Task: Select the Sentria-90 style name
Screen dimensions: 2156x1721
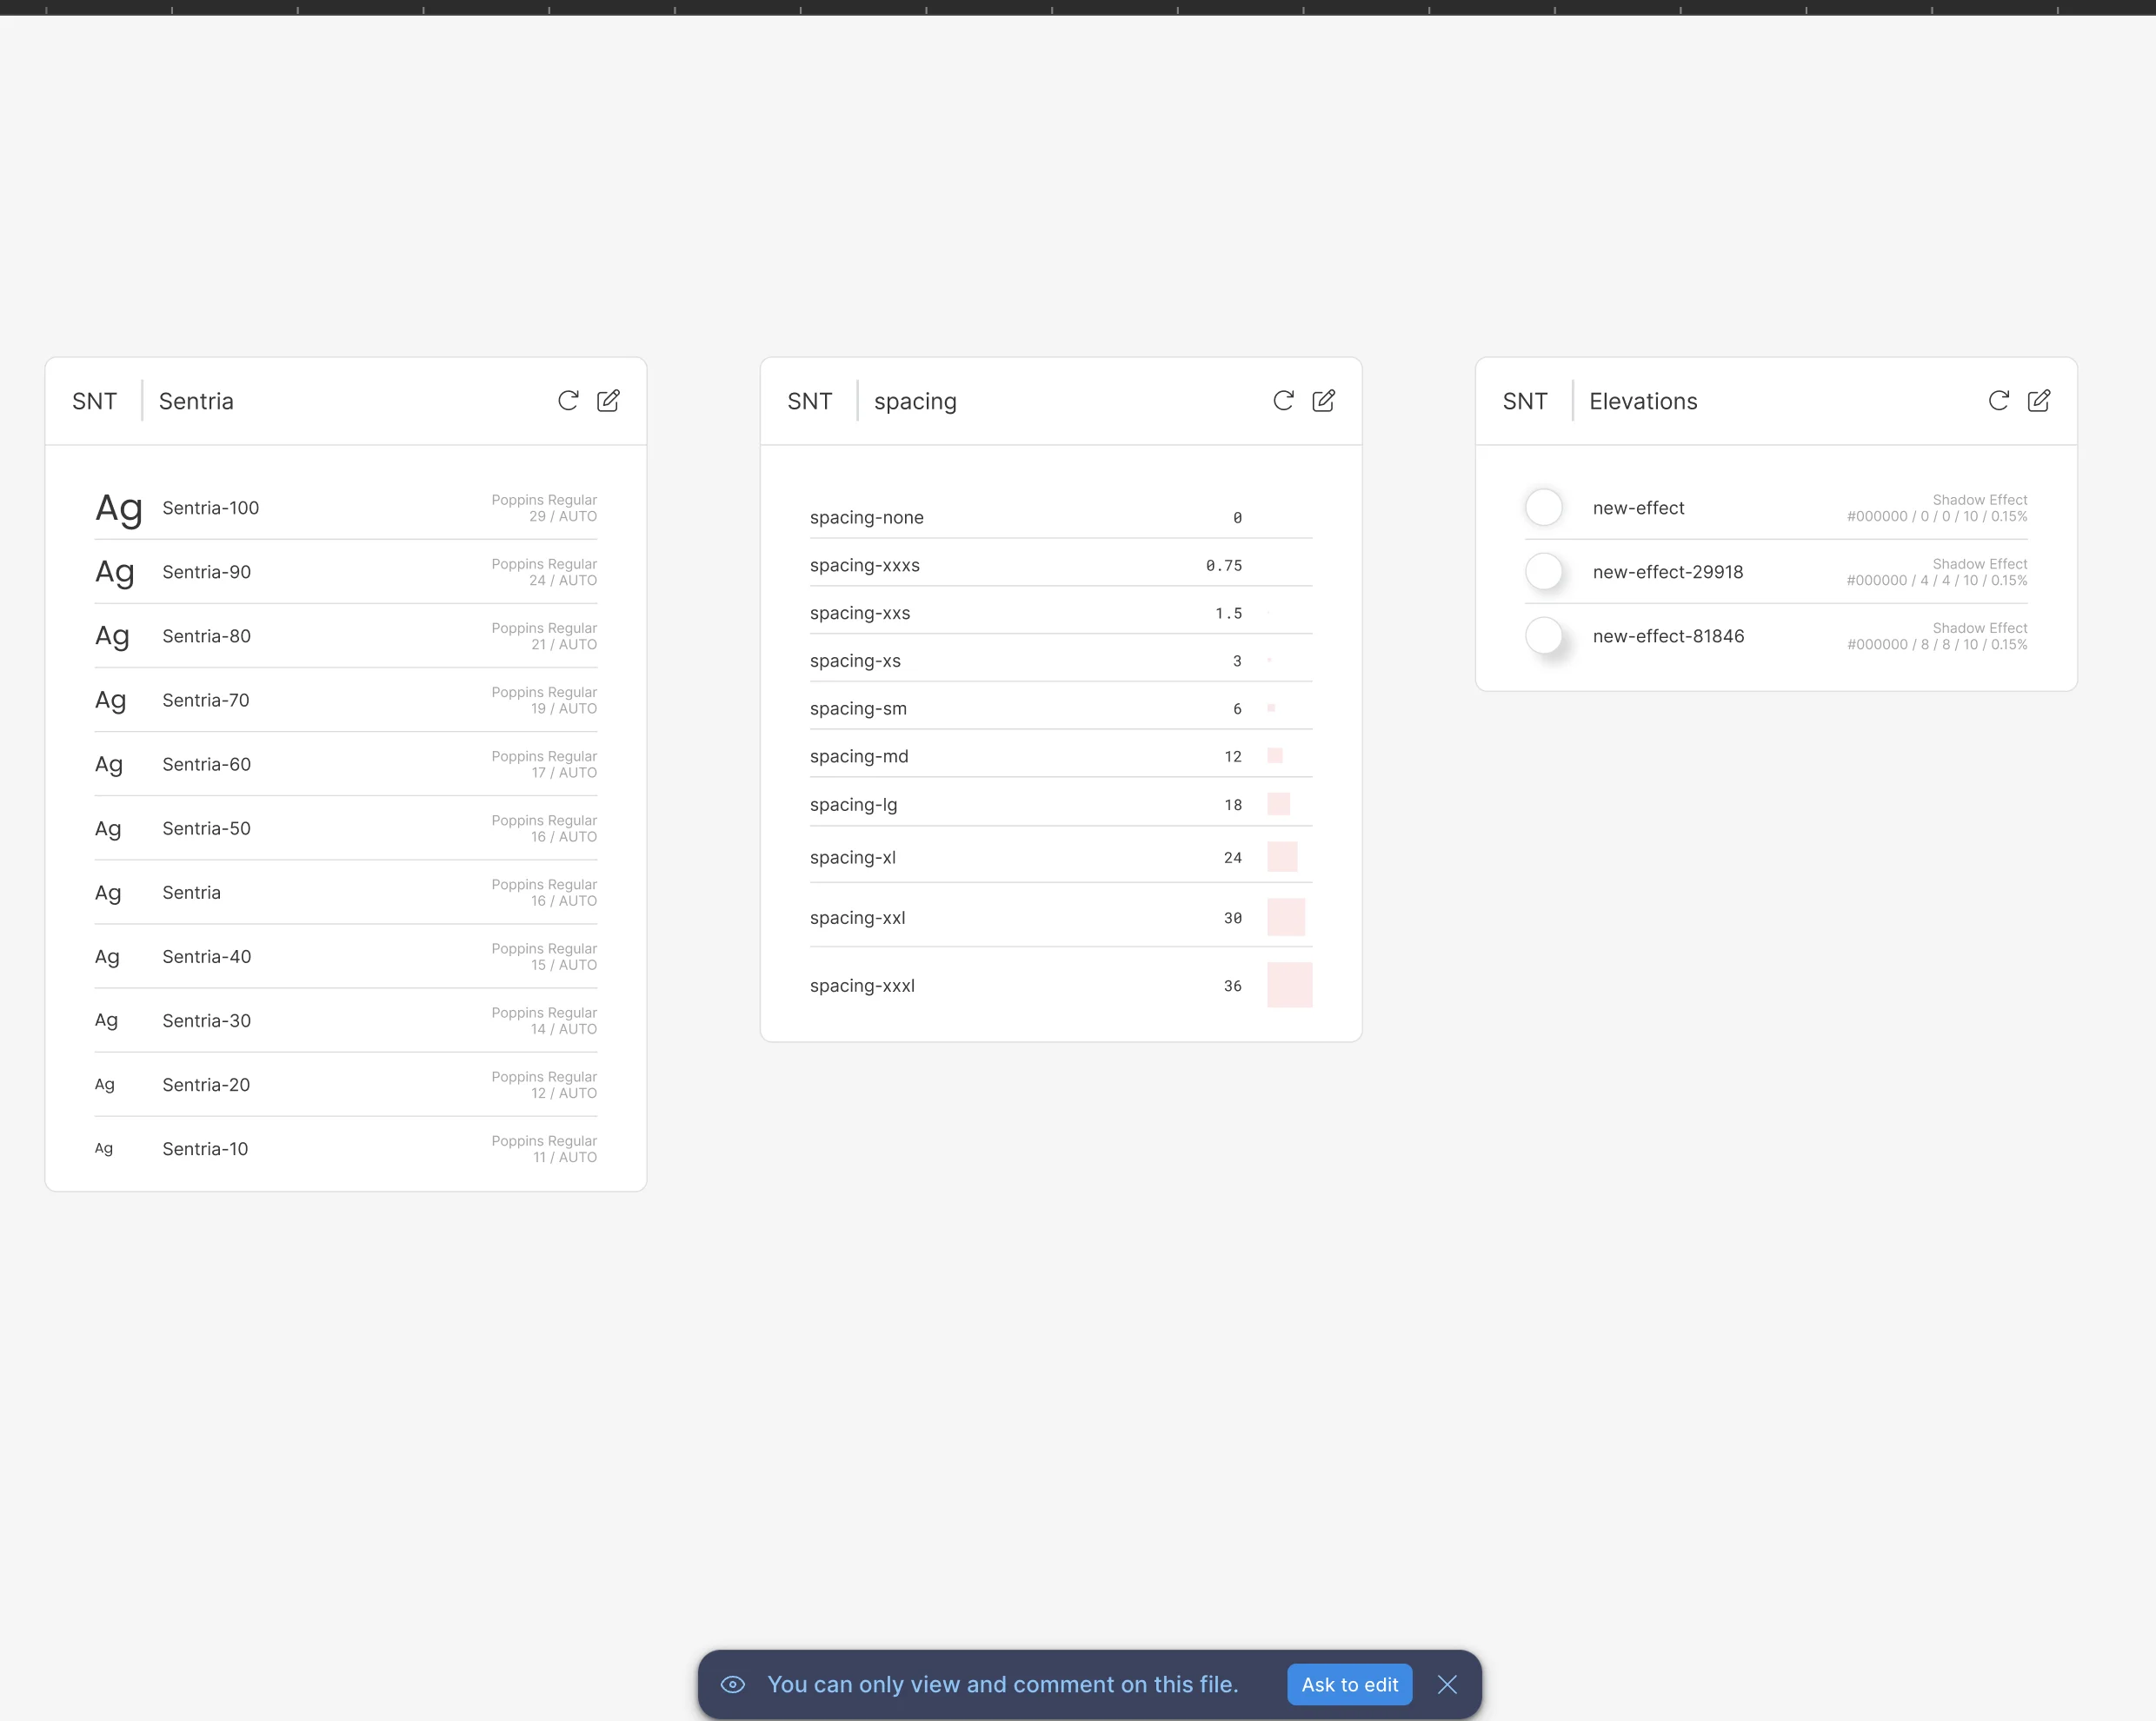Action: [207, 572]
